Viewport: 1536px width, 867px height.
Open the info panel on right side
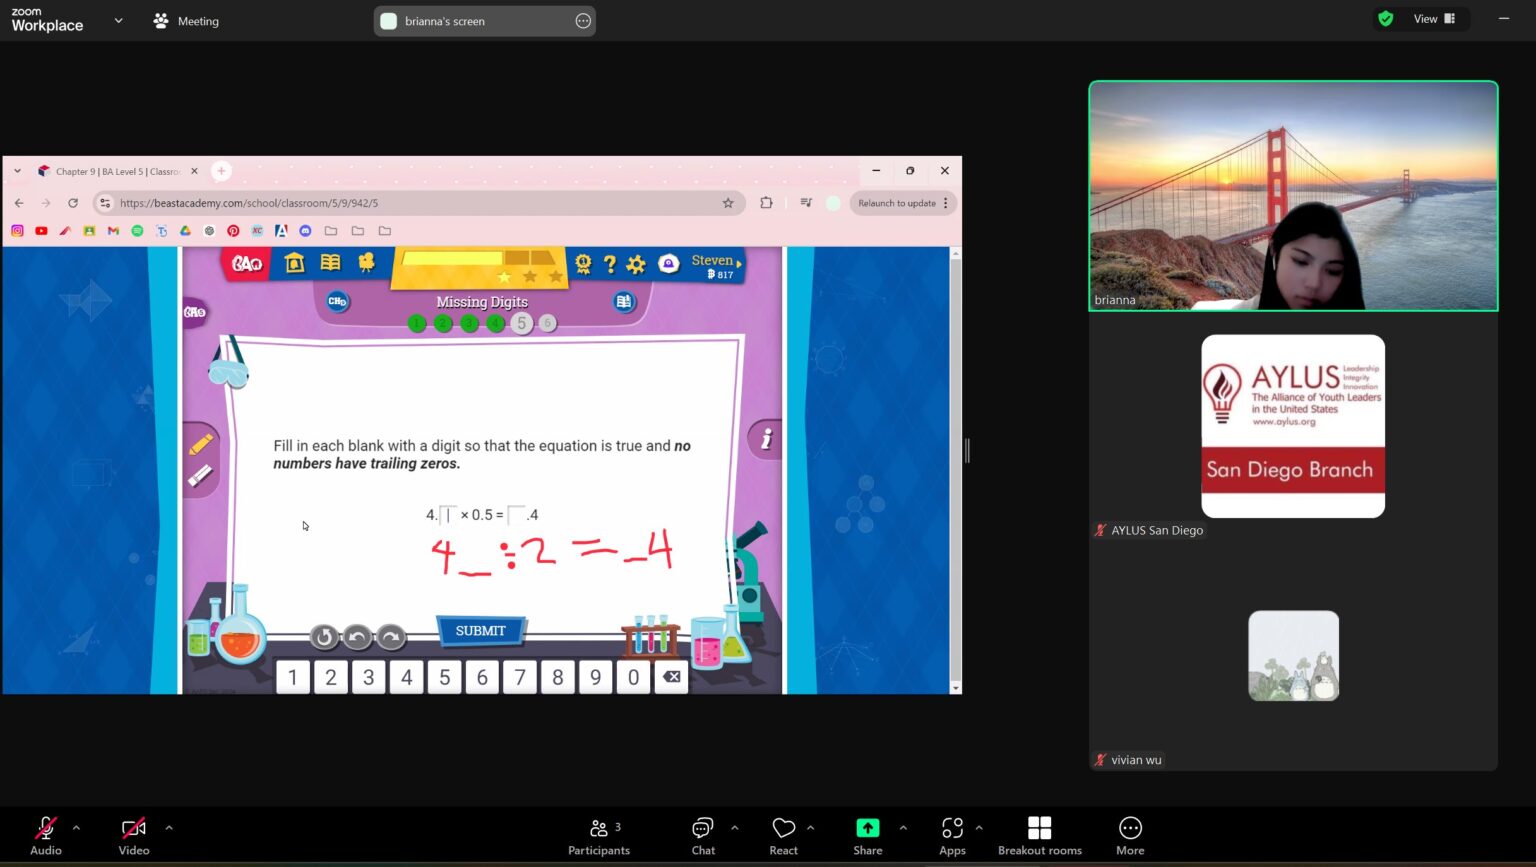click(766, 439)
